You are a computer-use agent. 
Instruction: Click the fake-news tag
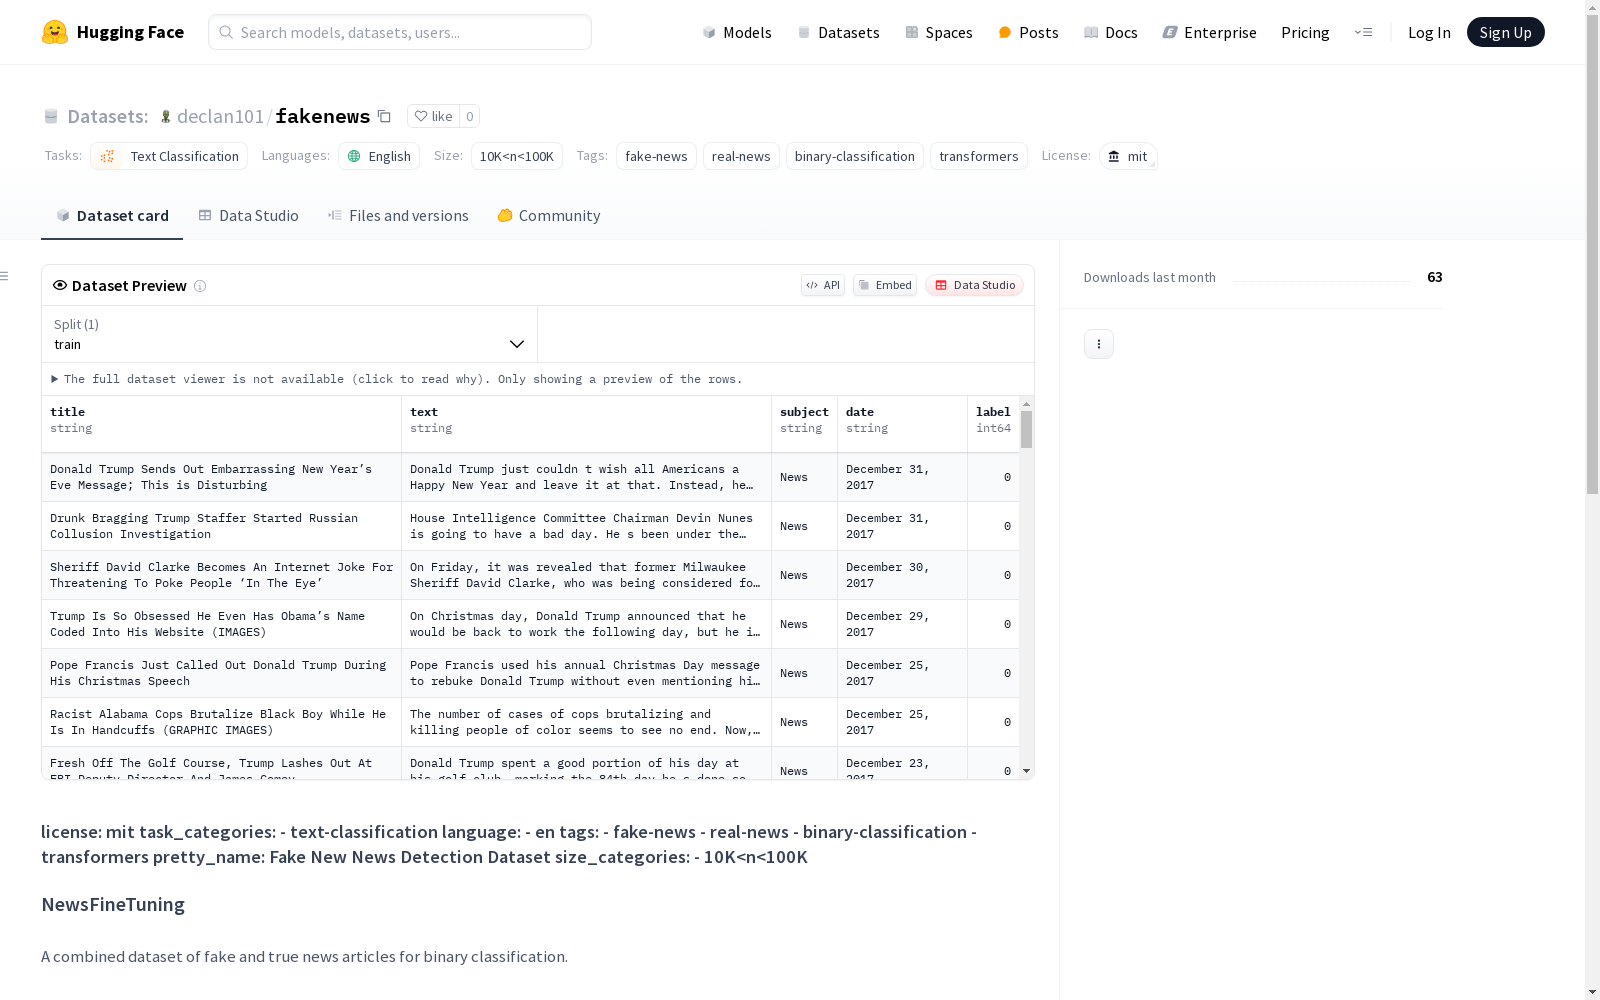[656, 156]
